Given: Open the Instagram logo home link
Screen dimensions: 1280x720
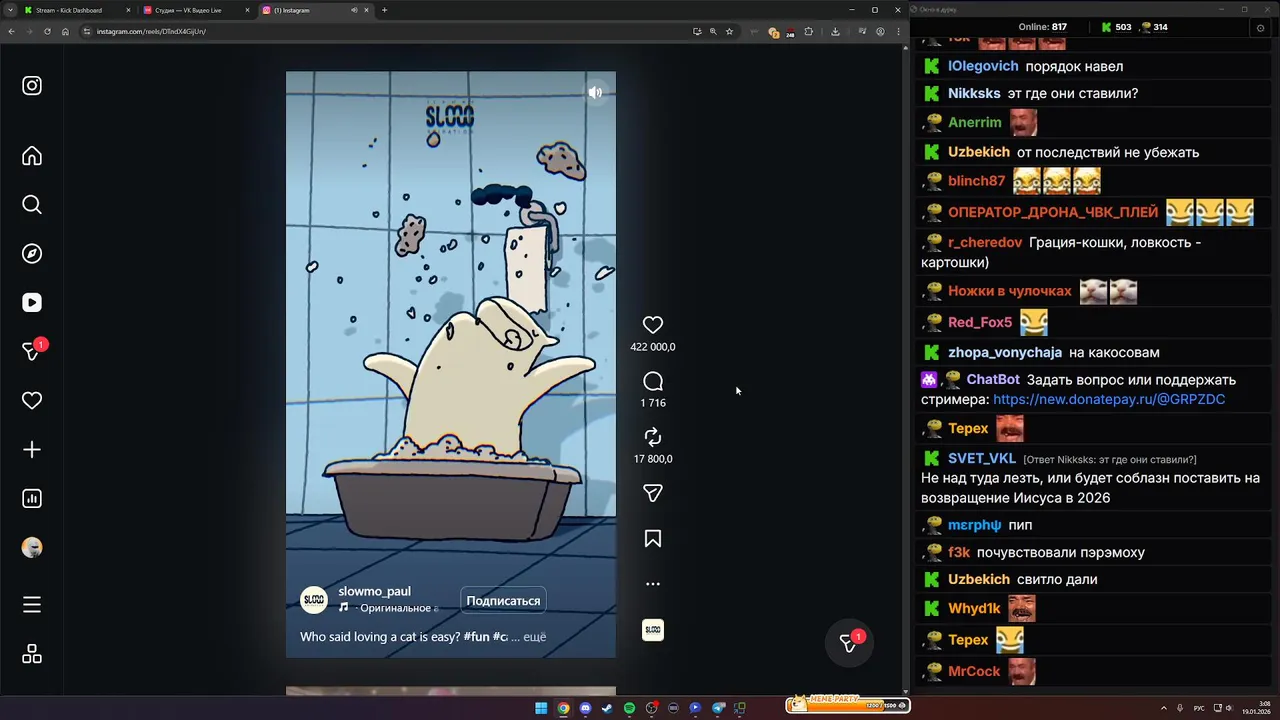Looking at the screenshot, I should 32,86.
